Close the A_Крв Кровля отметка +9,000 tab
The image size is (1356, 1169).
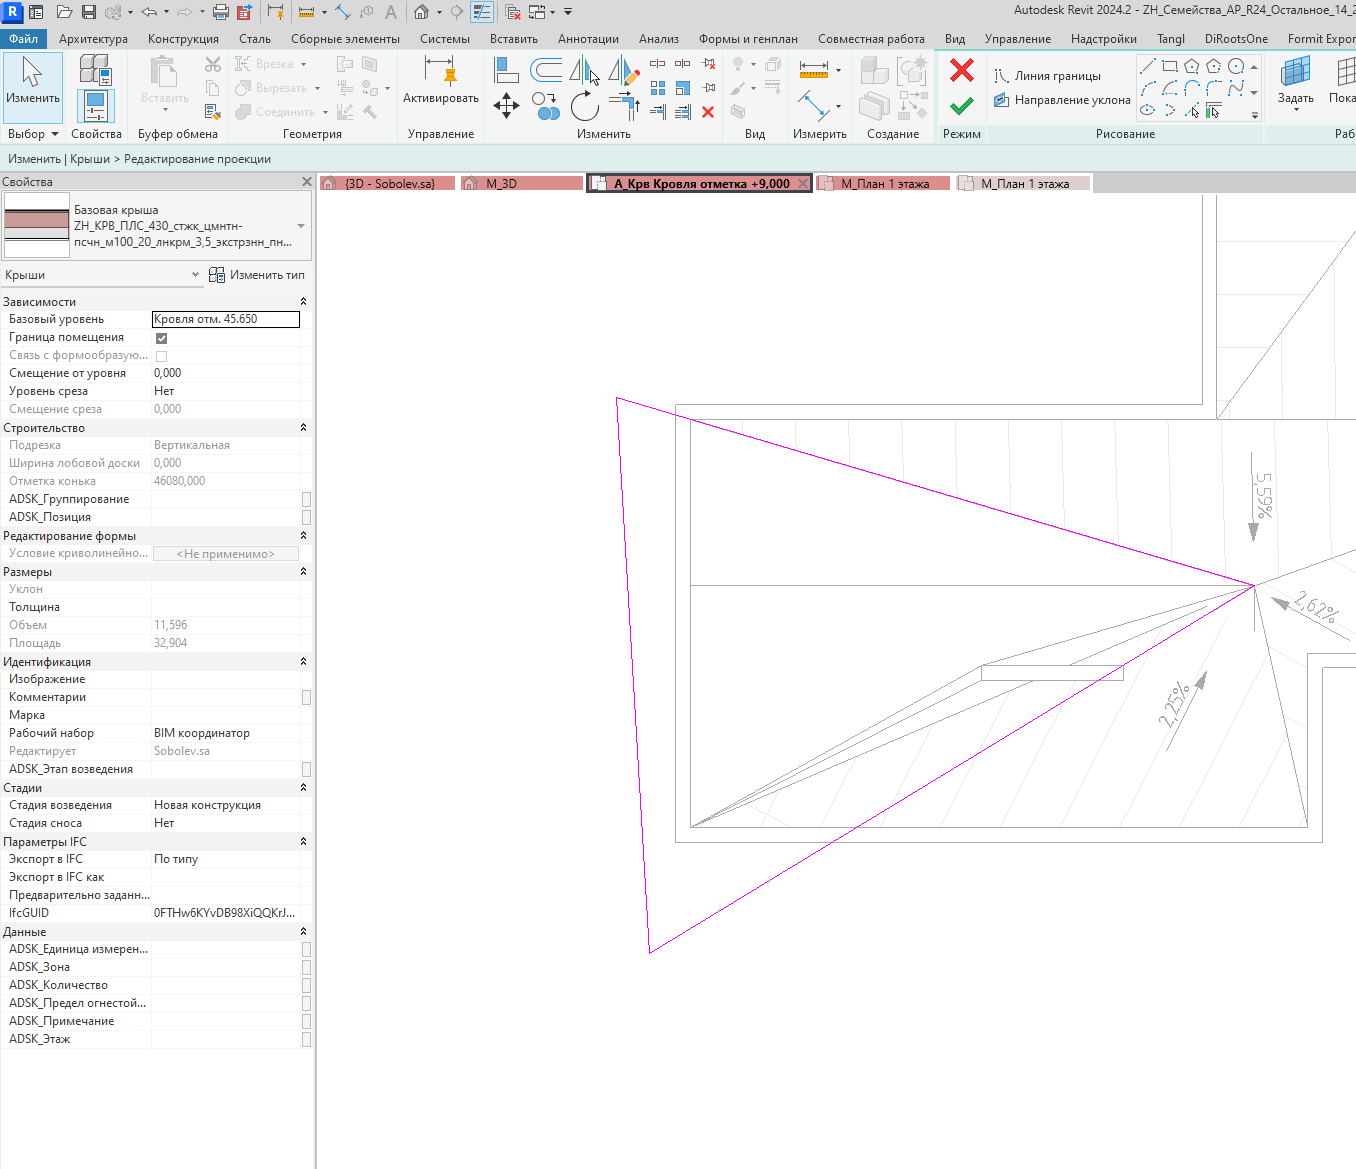[803, 184]
